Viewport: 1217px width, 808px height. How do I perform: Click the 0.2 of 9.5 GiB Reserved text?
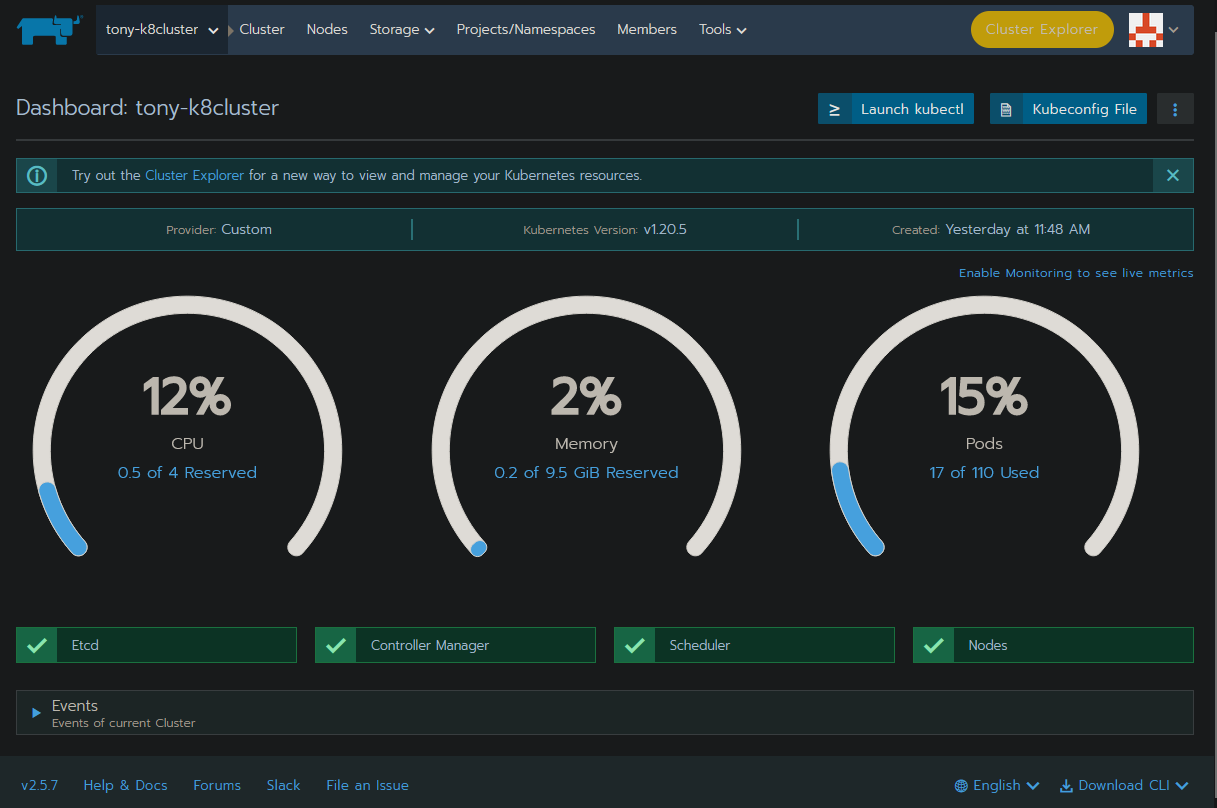pyautogui.click(x=586, y=472)
